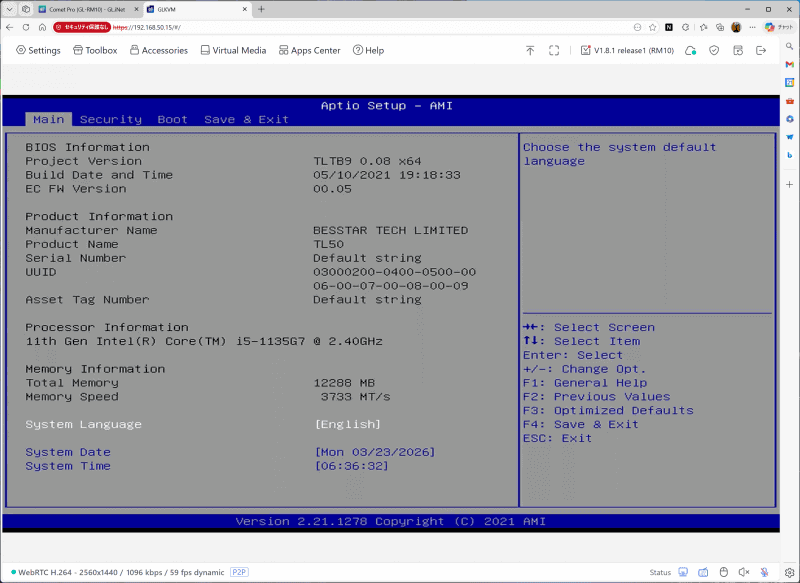The height and width of the screenshot is (583, 800).
Task: Click the EC FW Version value 00.05
Action: tap(332, 189)
